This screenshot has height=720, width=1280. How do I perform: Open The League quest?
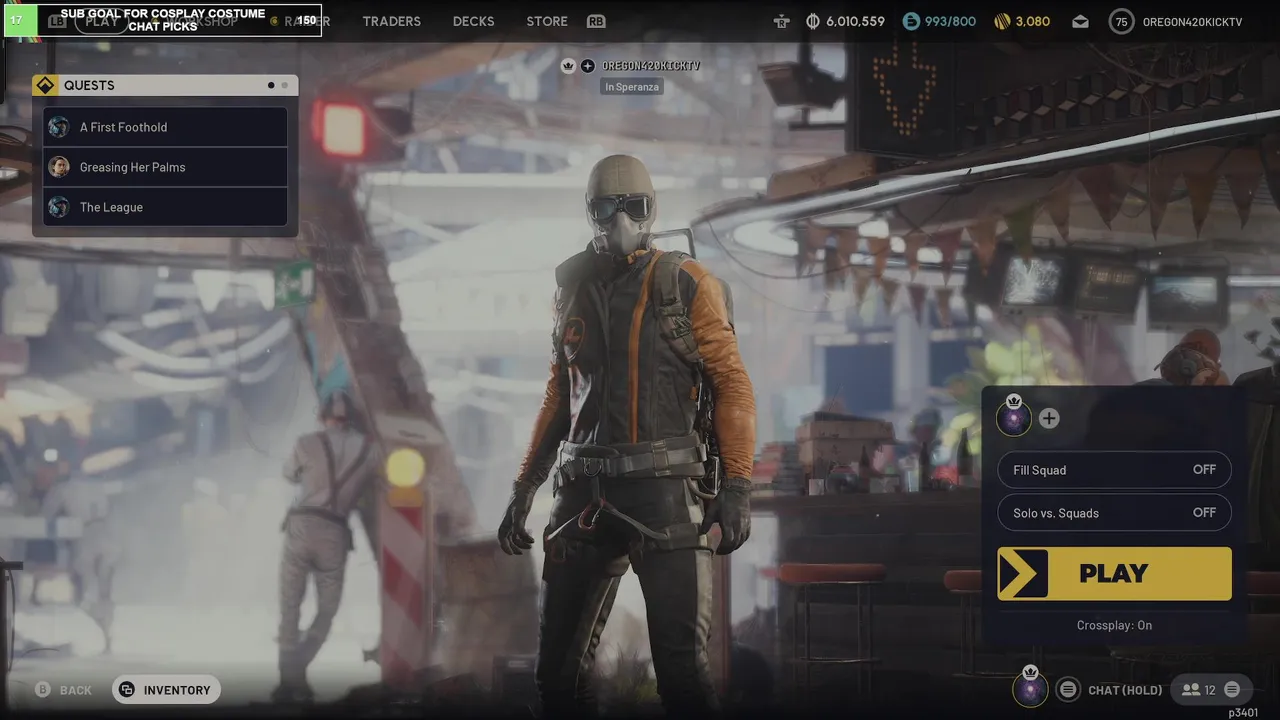pyautogui.click(x=165, y=207)
